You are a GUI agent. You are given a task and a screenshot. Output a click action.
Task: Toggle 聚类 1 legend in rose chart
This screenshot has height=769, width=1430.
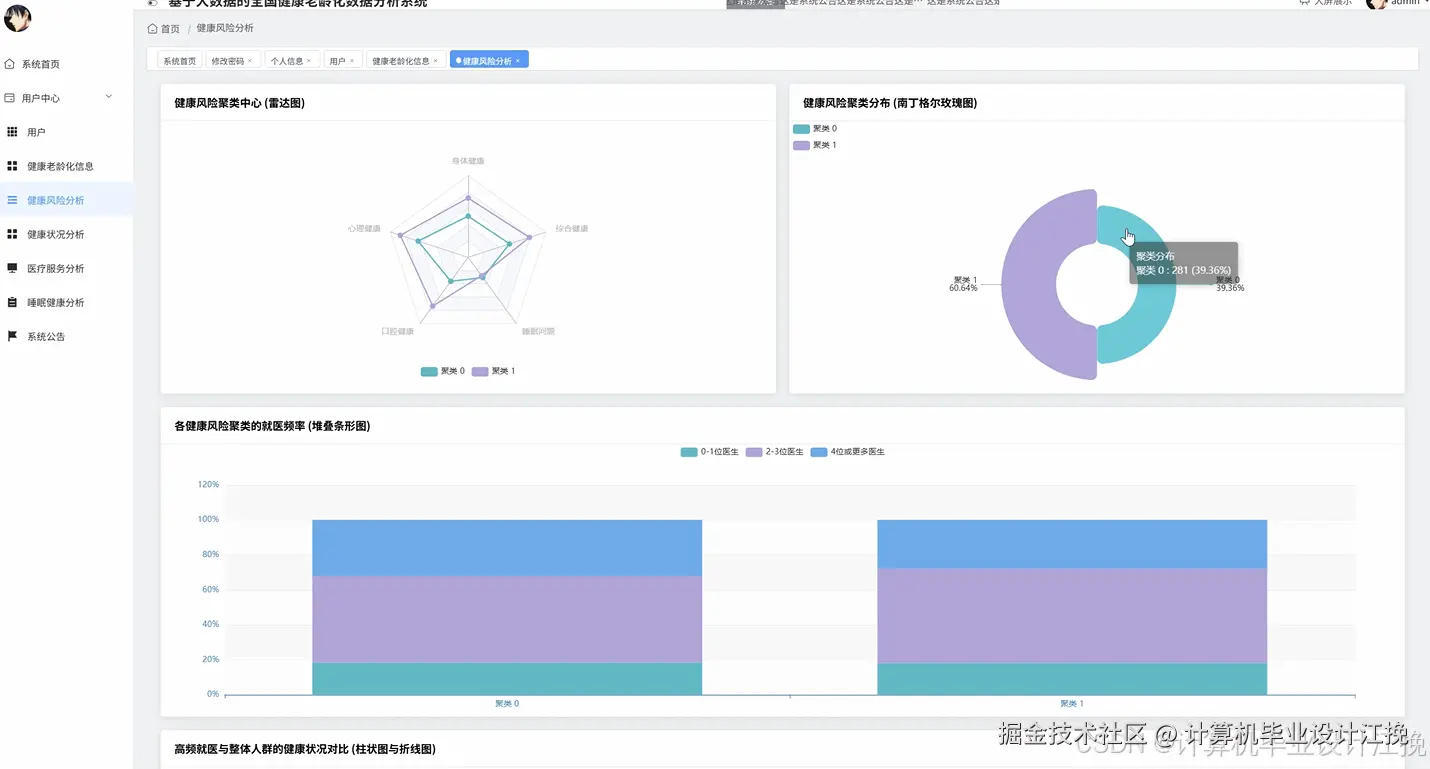(815, 145)
